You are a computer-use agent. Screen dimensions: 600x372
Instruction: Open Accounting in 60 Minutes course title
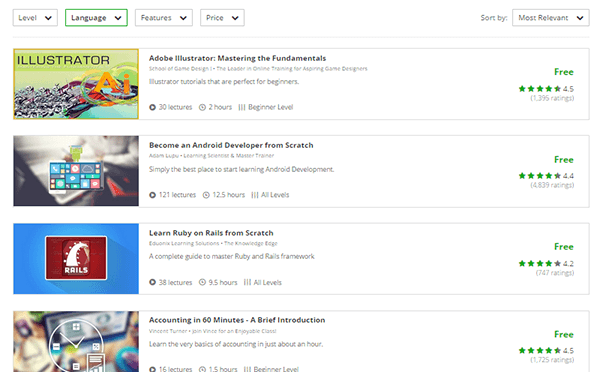[237, 320]
